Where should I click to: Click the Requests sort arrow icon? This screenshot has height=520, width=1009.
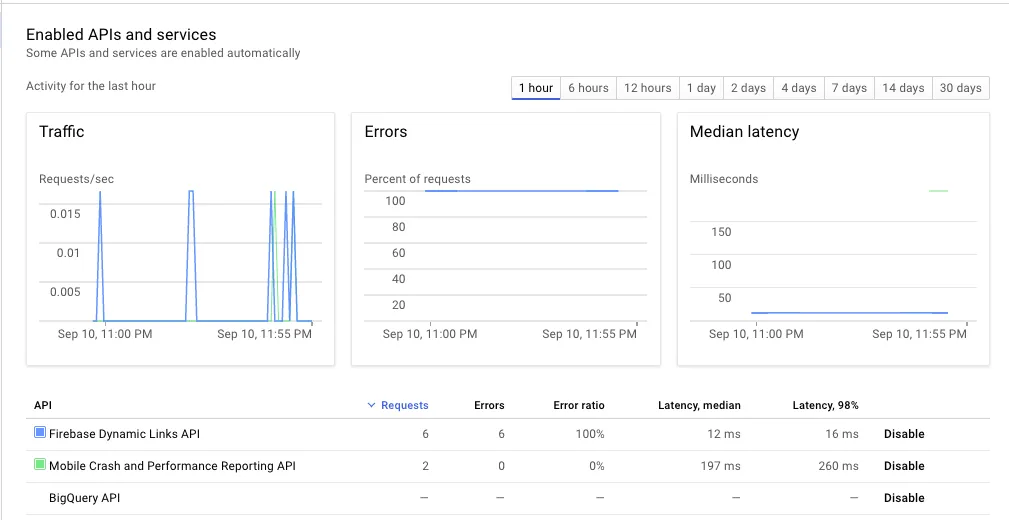[x=372, y=405]
